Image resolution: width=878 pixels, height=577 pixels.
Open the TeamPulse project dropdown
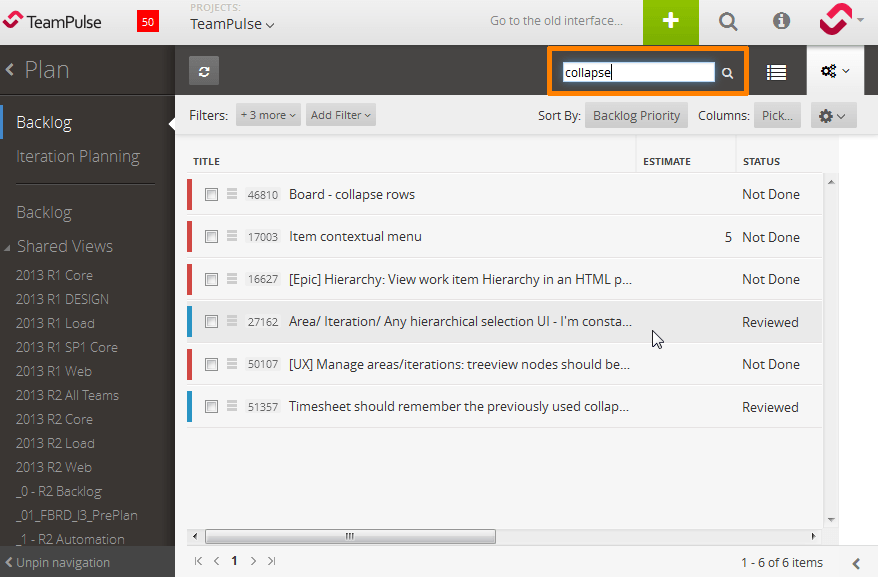[x=232, y=24]
